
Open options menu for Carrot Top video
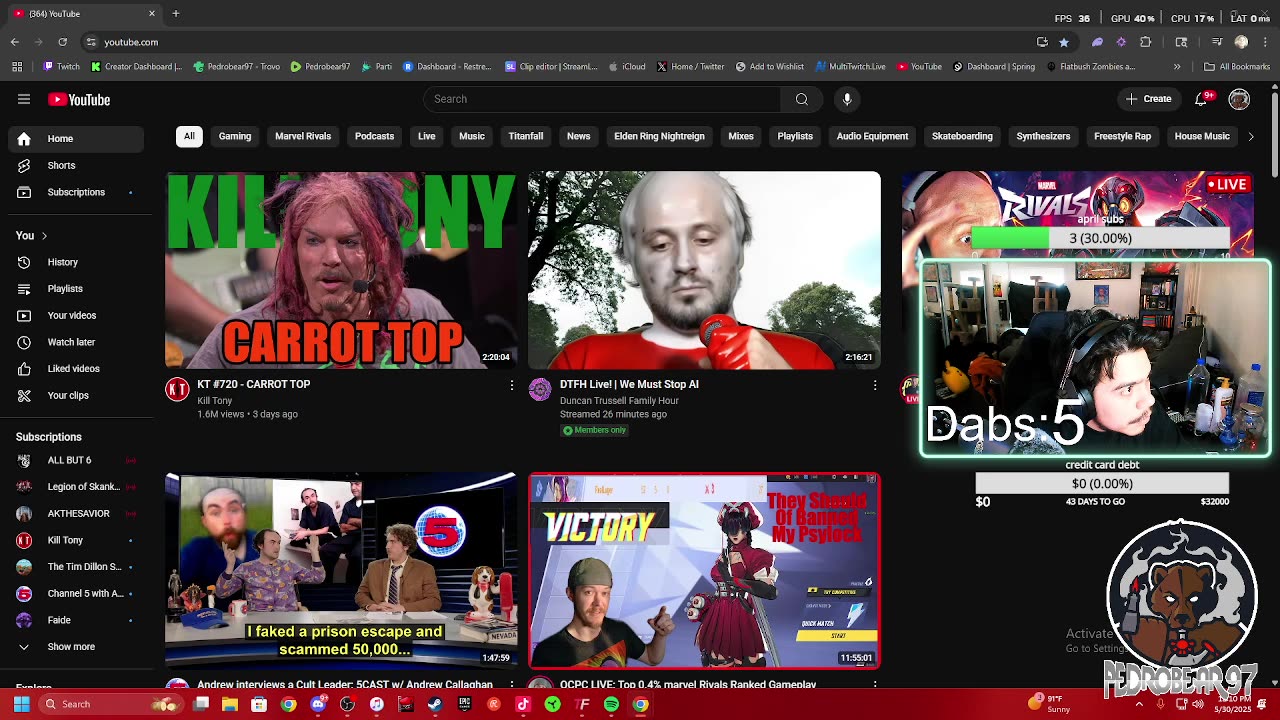pos(512,385)
